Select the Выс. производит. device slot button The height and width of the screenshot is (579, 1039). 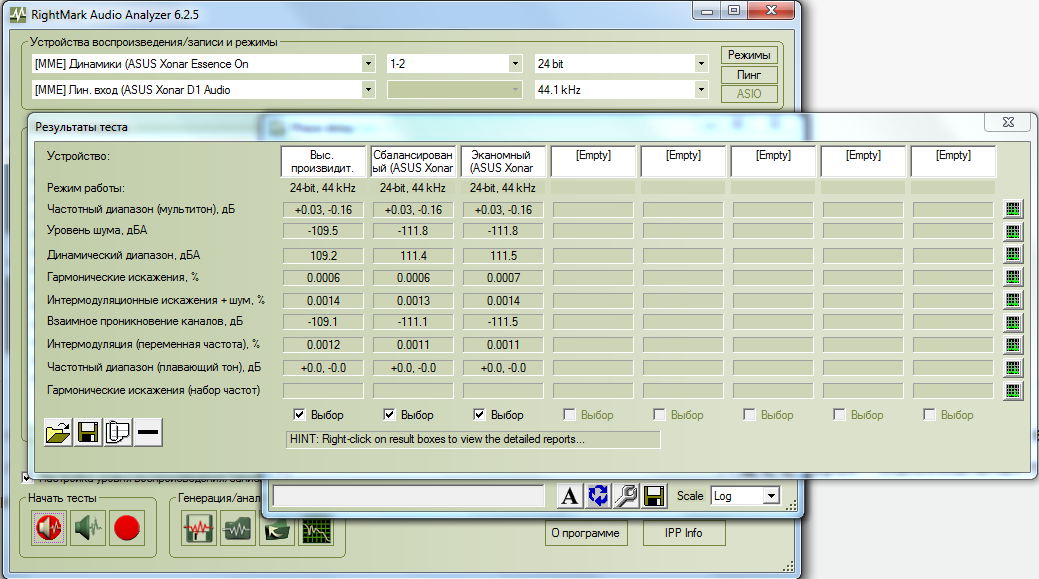coord(323,162)
